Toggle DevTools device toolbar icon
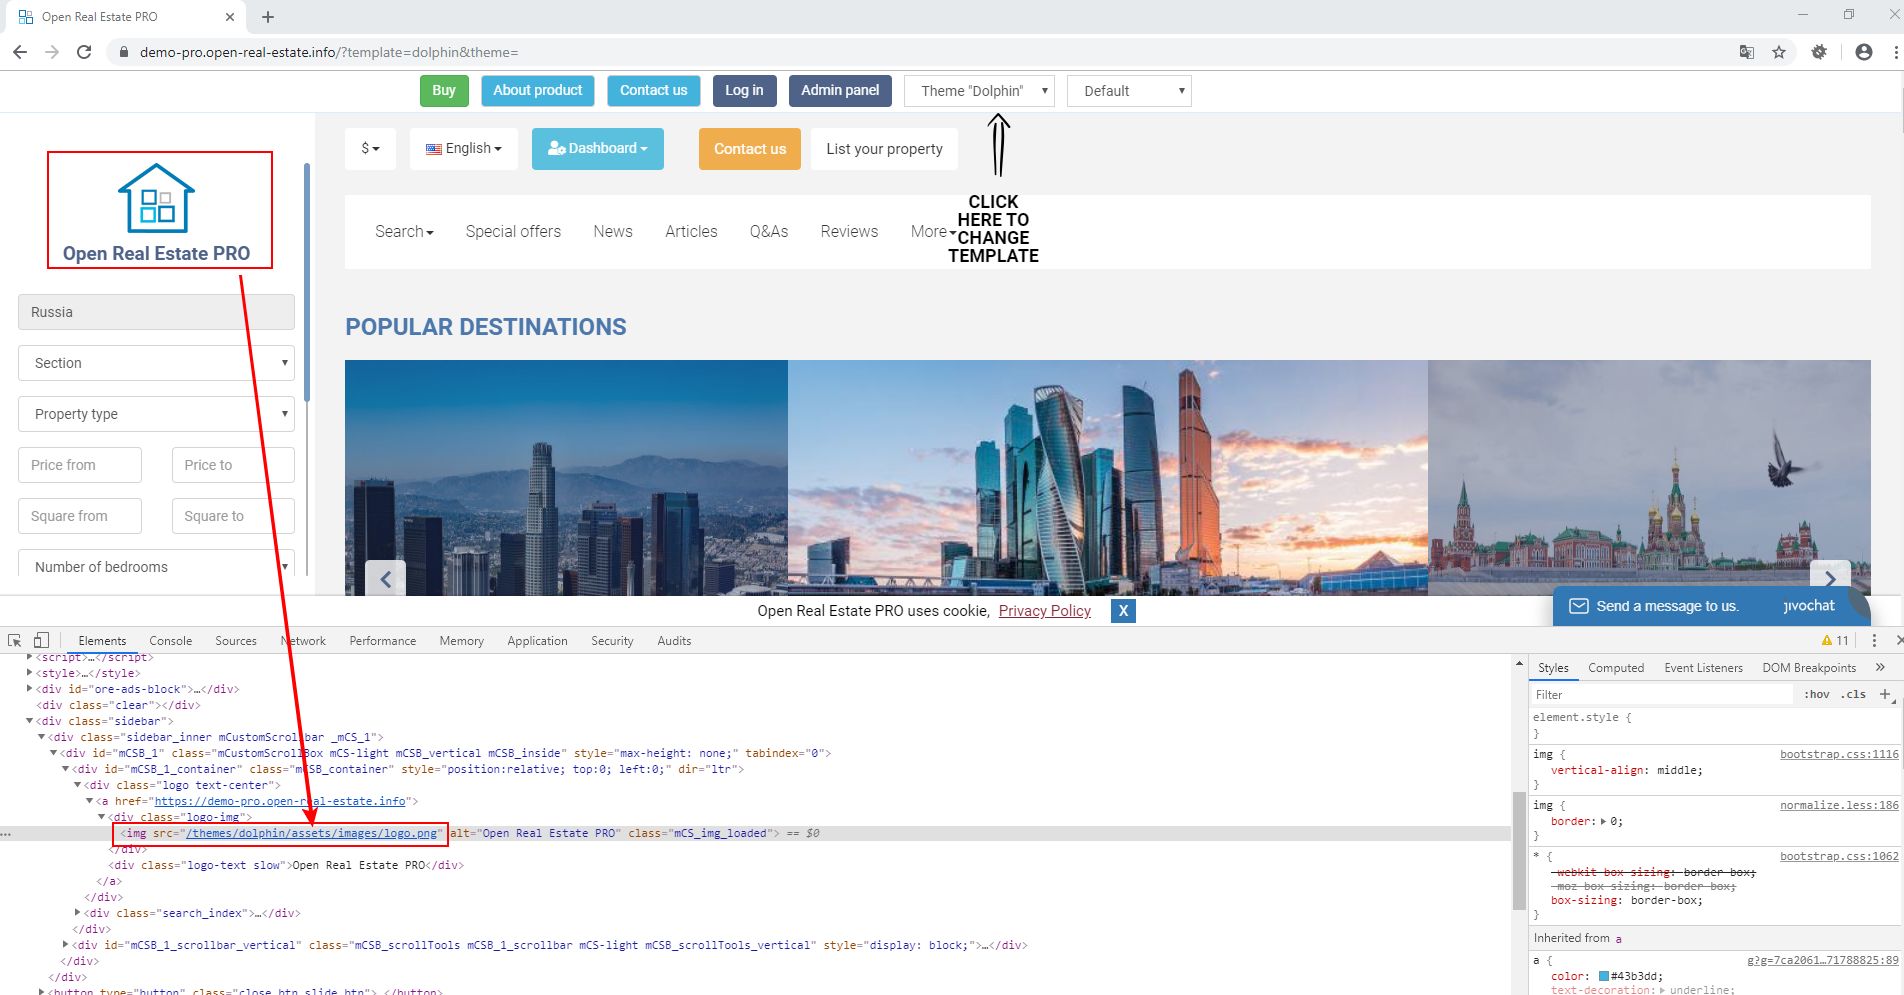Image resolution: width=1904 pixels, height=995 pixels. (41, 640)
